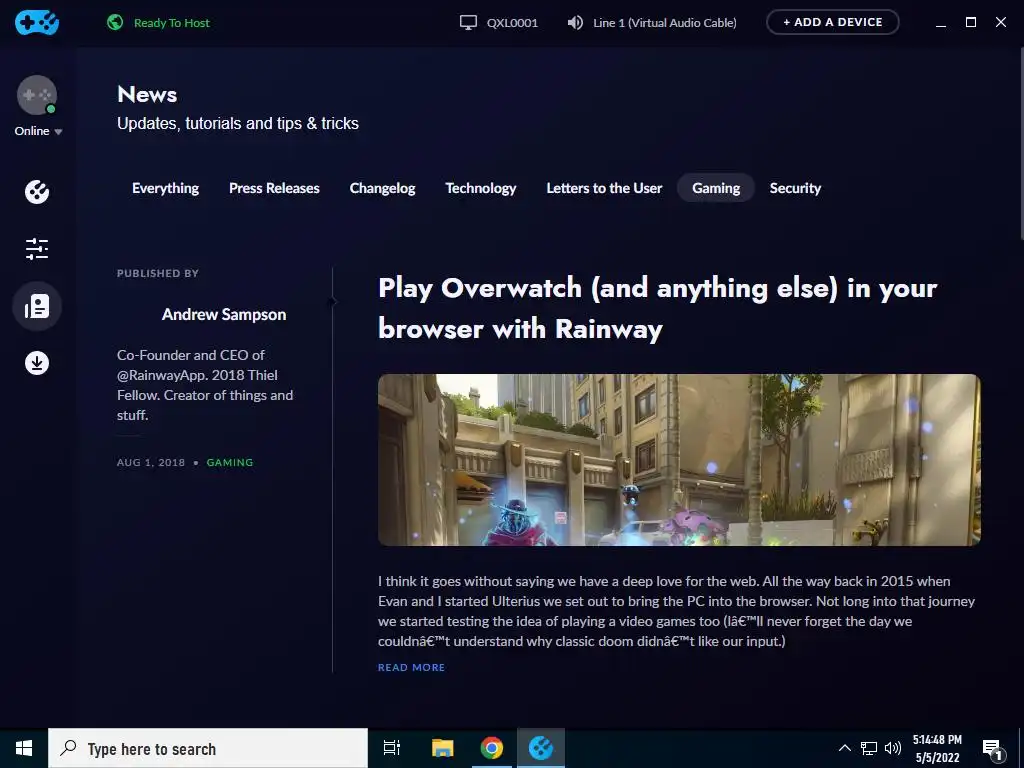This screenshot has height=768, width=1024.
Task: Select the Technology tab
Action: pos(481,188)
